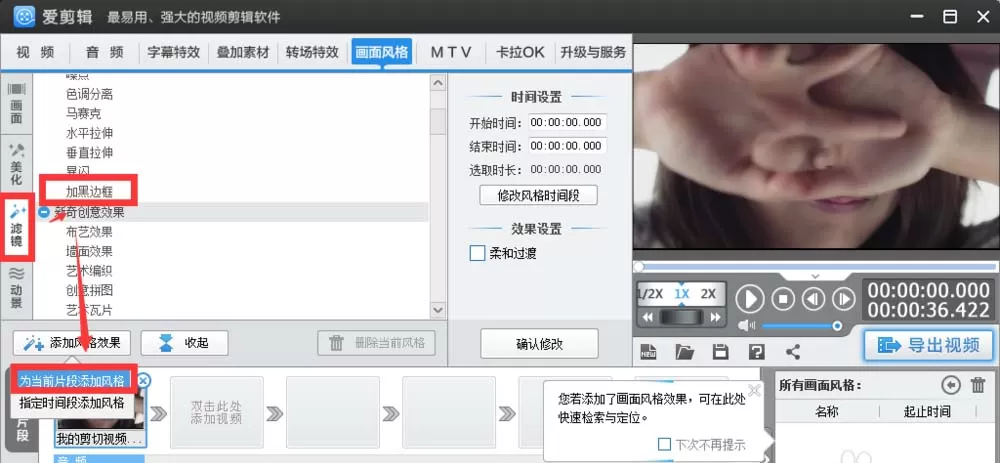Set playback speed to 1X
Viewport: 1000px width, 463px height.
click(x=682, y=294)
